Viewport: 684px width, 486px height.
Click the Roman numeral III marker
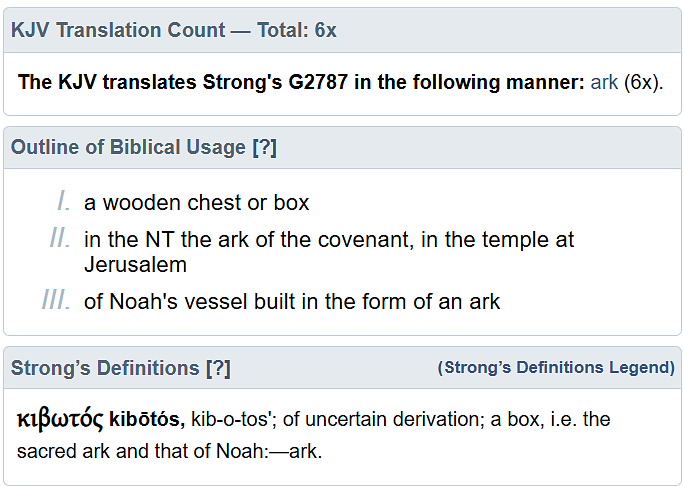[x=56, y=301]
